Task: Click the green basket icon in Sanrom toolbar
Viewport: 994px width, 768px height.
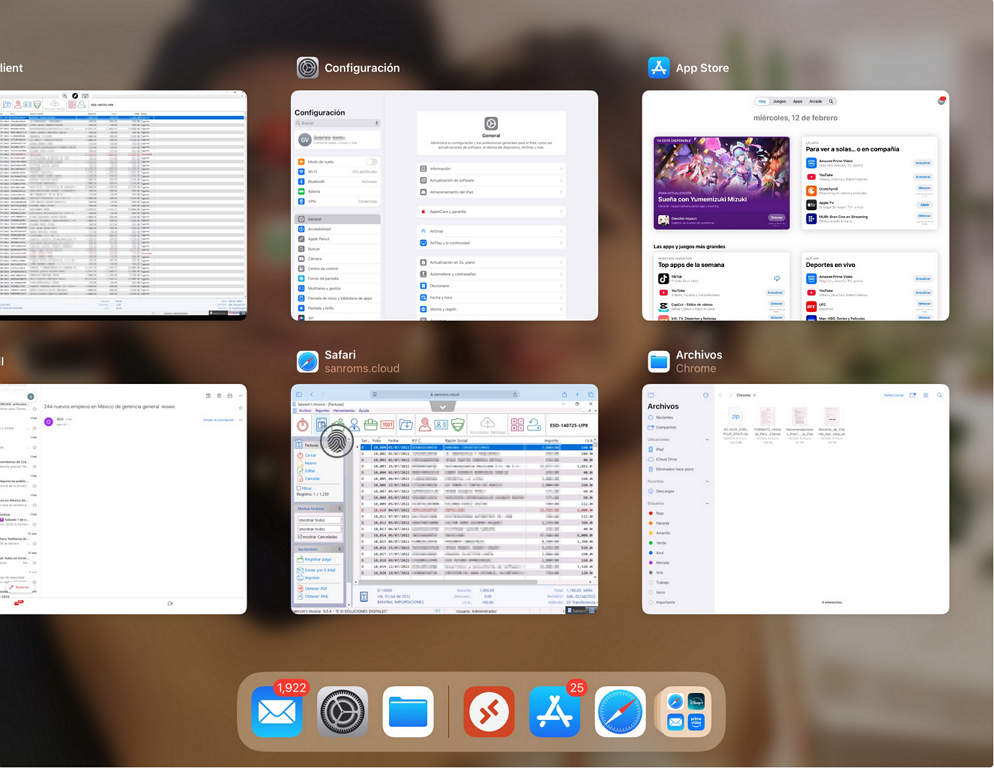Action: pyautogui.click(x=371, y=425)
